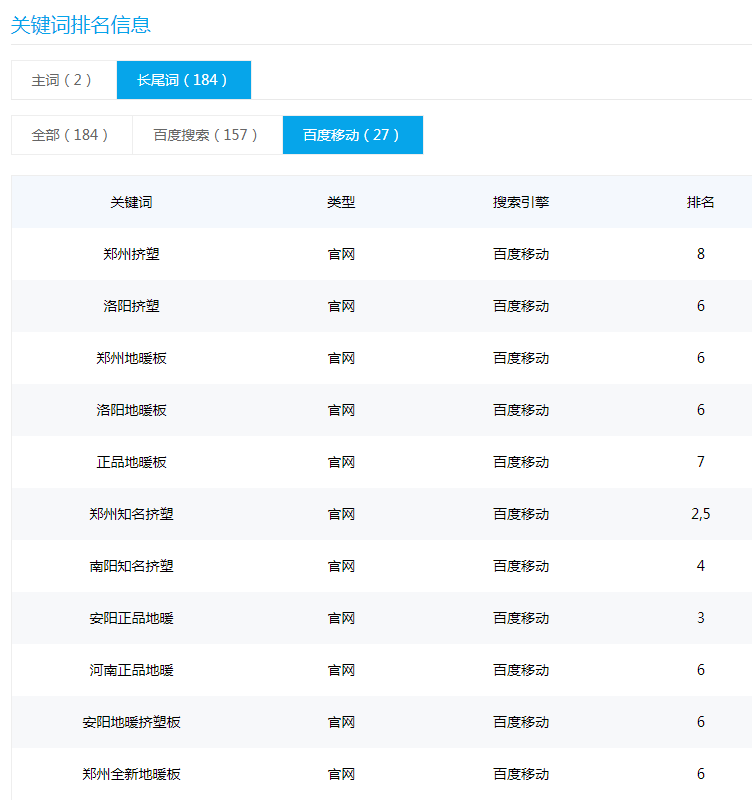This screenshot has height=800, width=752.
Task: Click the 搜索引擎 column header
Action: click(x=521, y=203)
